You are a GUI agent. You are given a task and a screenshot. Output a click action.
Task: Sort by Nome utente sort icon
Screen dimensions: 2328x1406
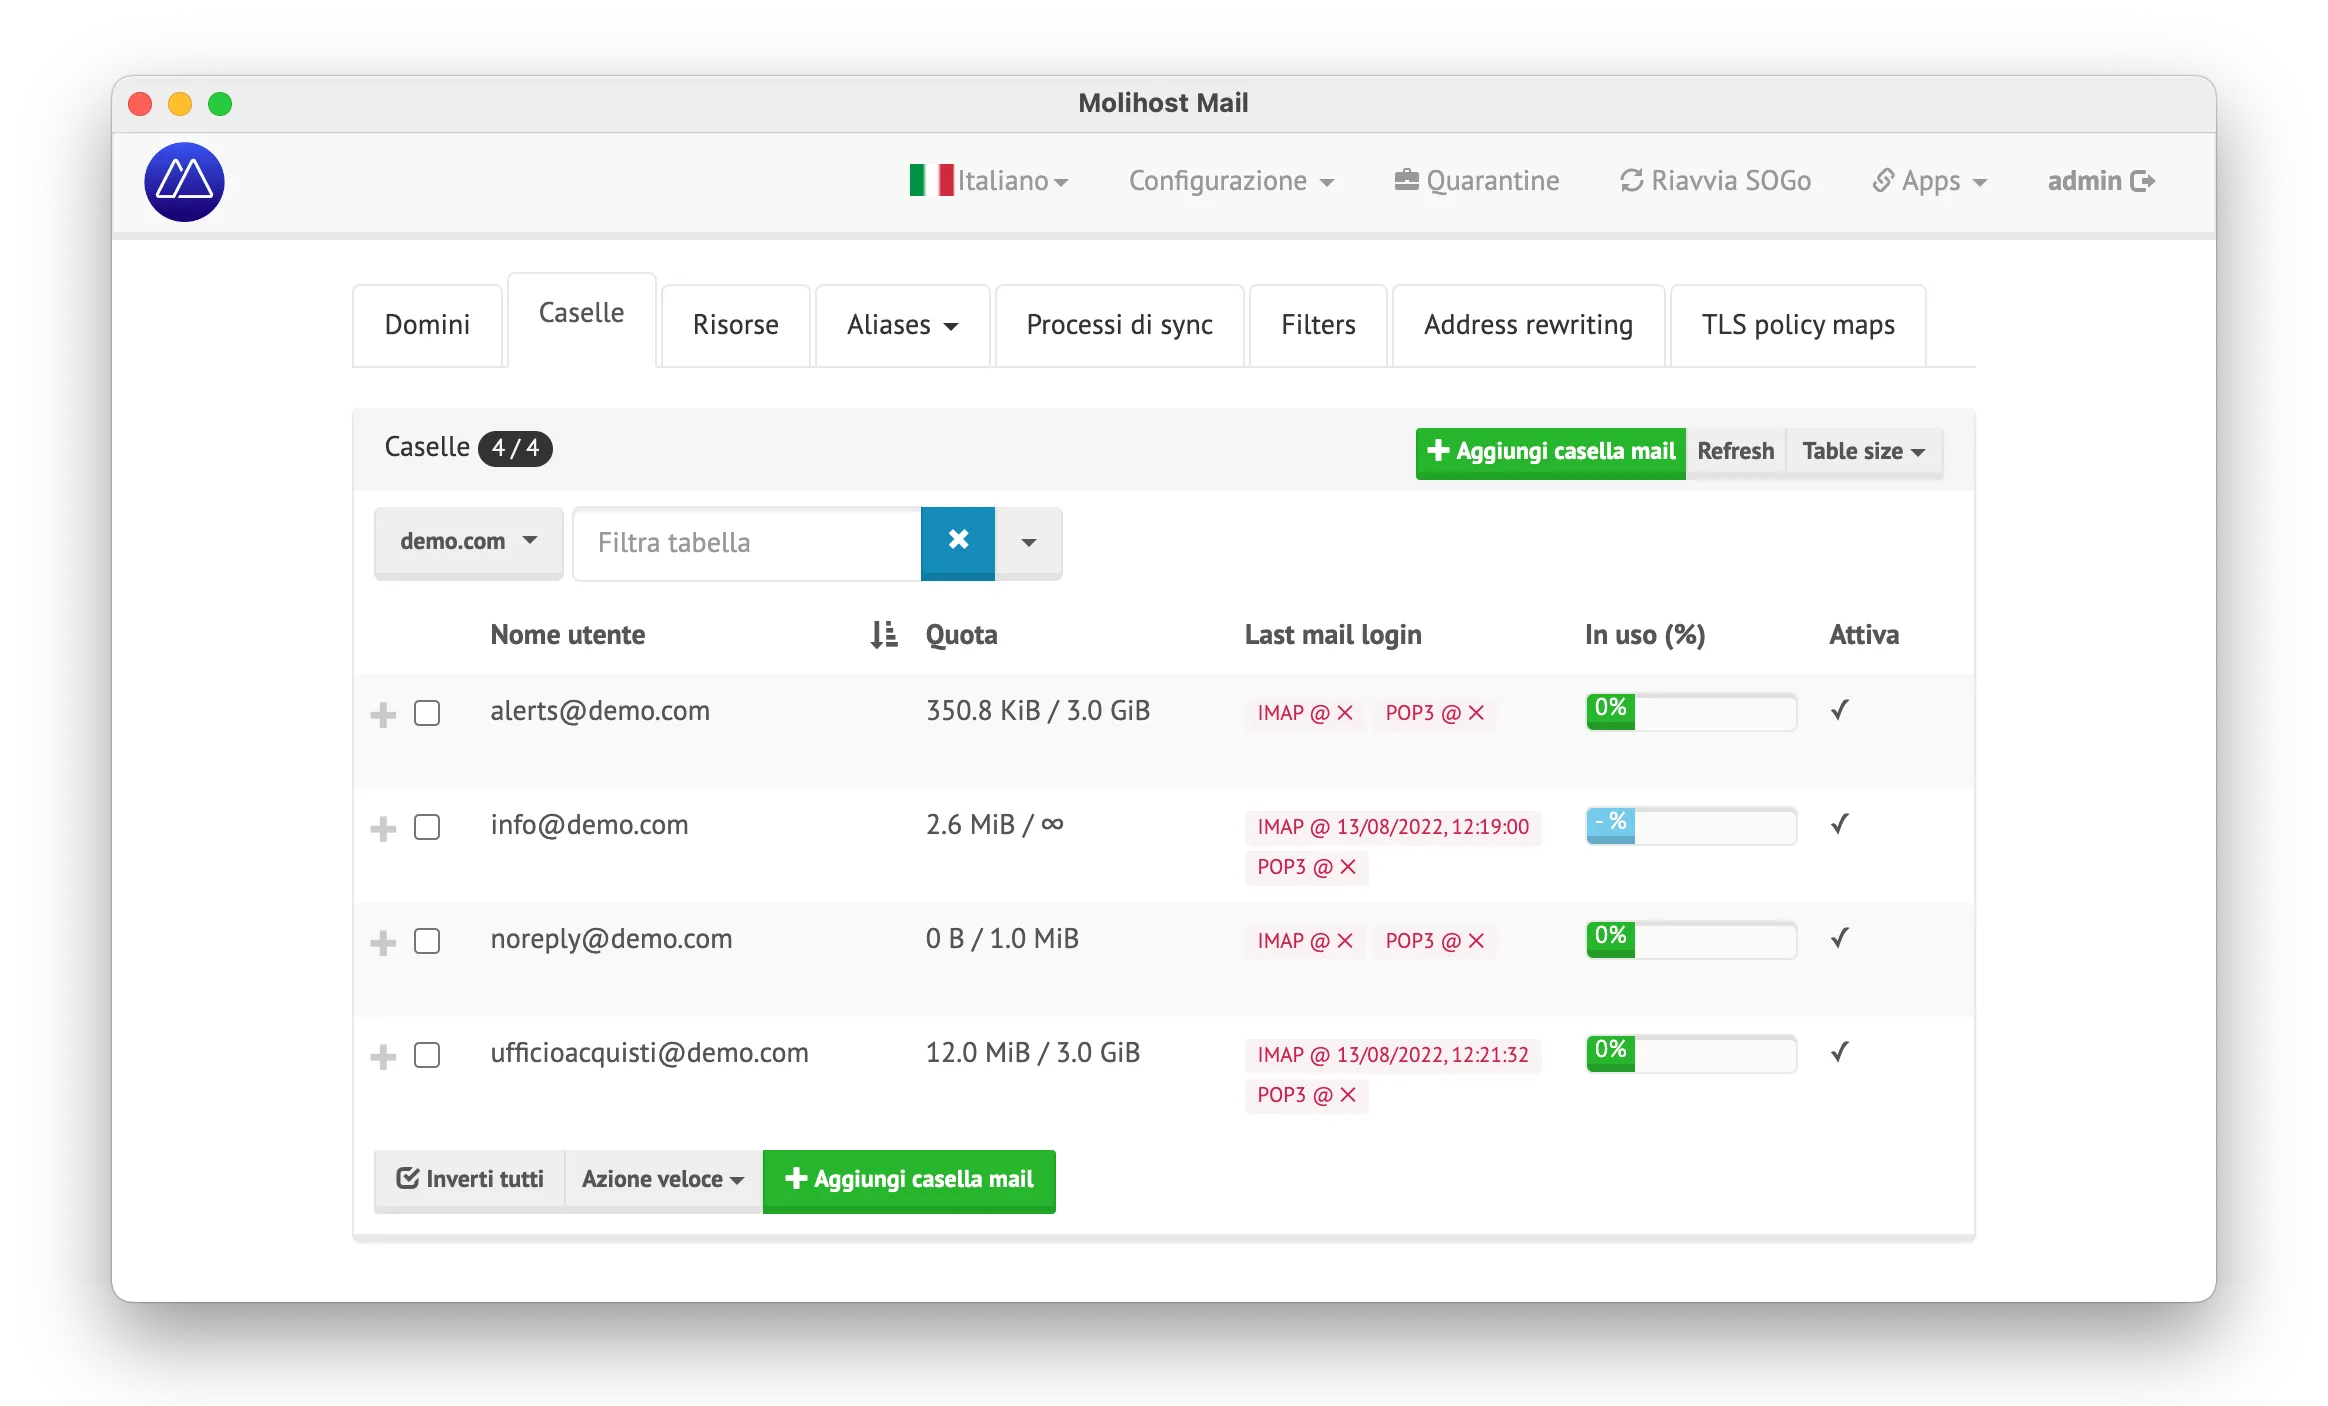(884, 635)
